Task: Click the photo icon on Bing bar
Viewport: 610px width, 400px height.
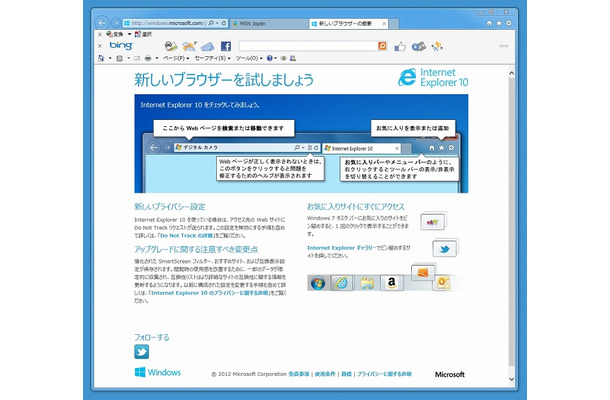Action: [171, 46]
